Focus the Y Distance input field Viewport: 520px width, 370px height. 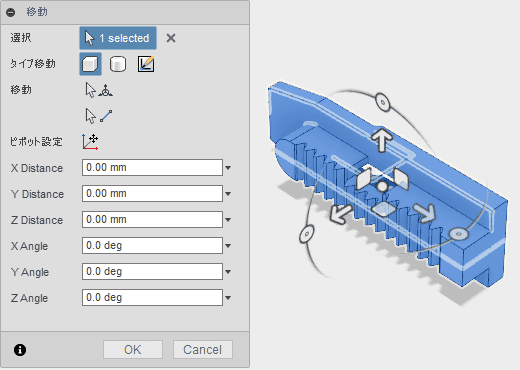coord(152,193)
